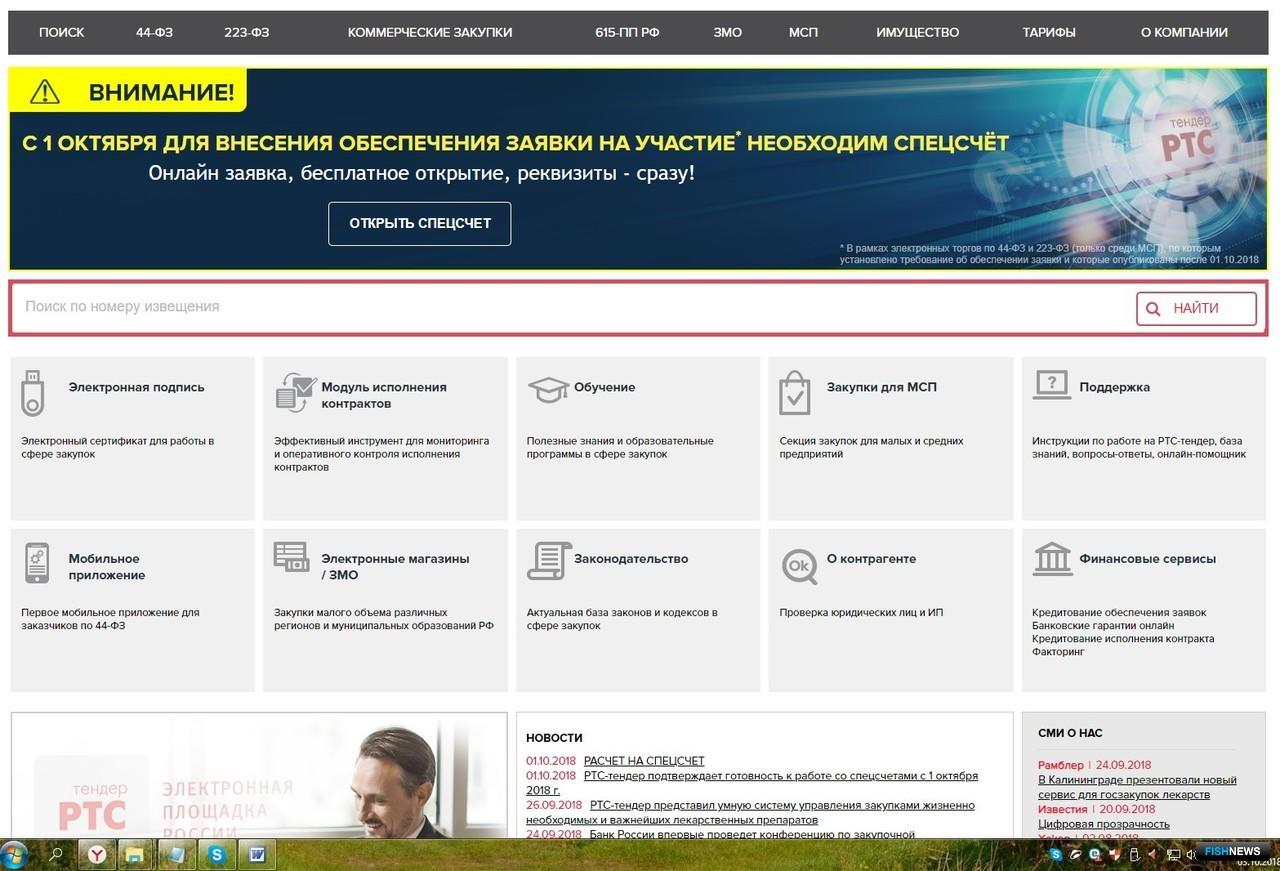Open the ТАРИФЫ menu item

click(x=1049, y=32)
